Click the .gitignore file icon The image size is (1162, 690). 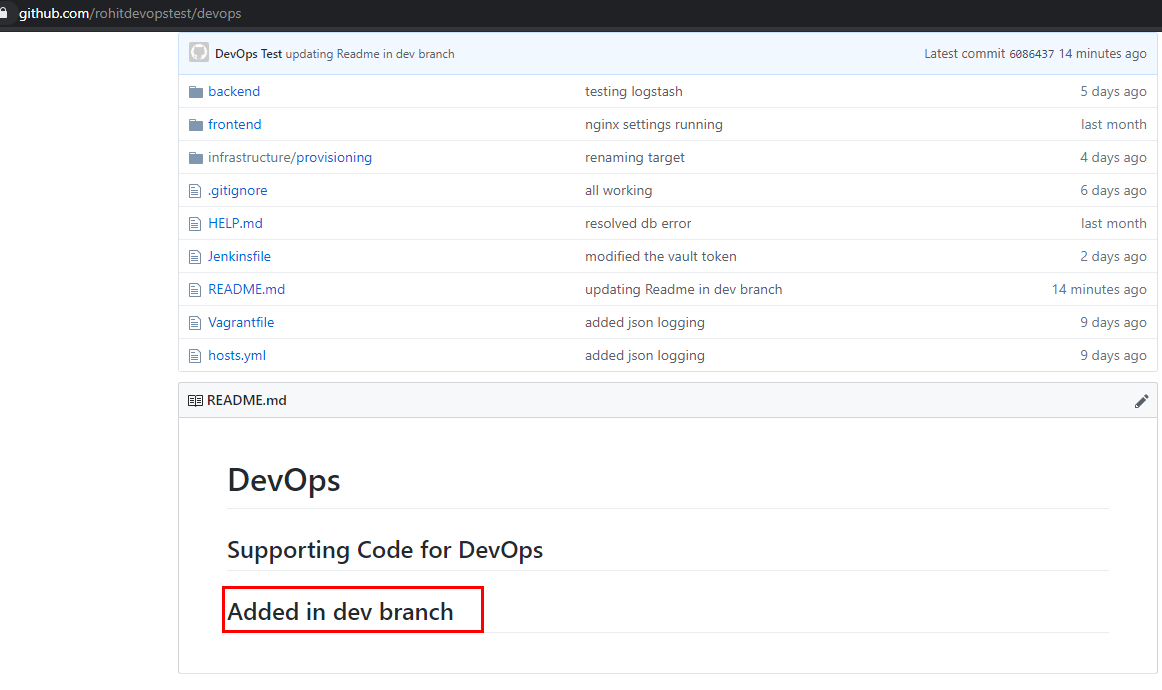click(195, 191)
